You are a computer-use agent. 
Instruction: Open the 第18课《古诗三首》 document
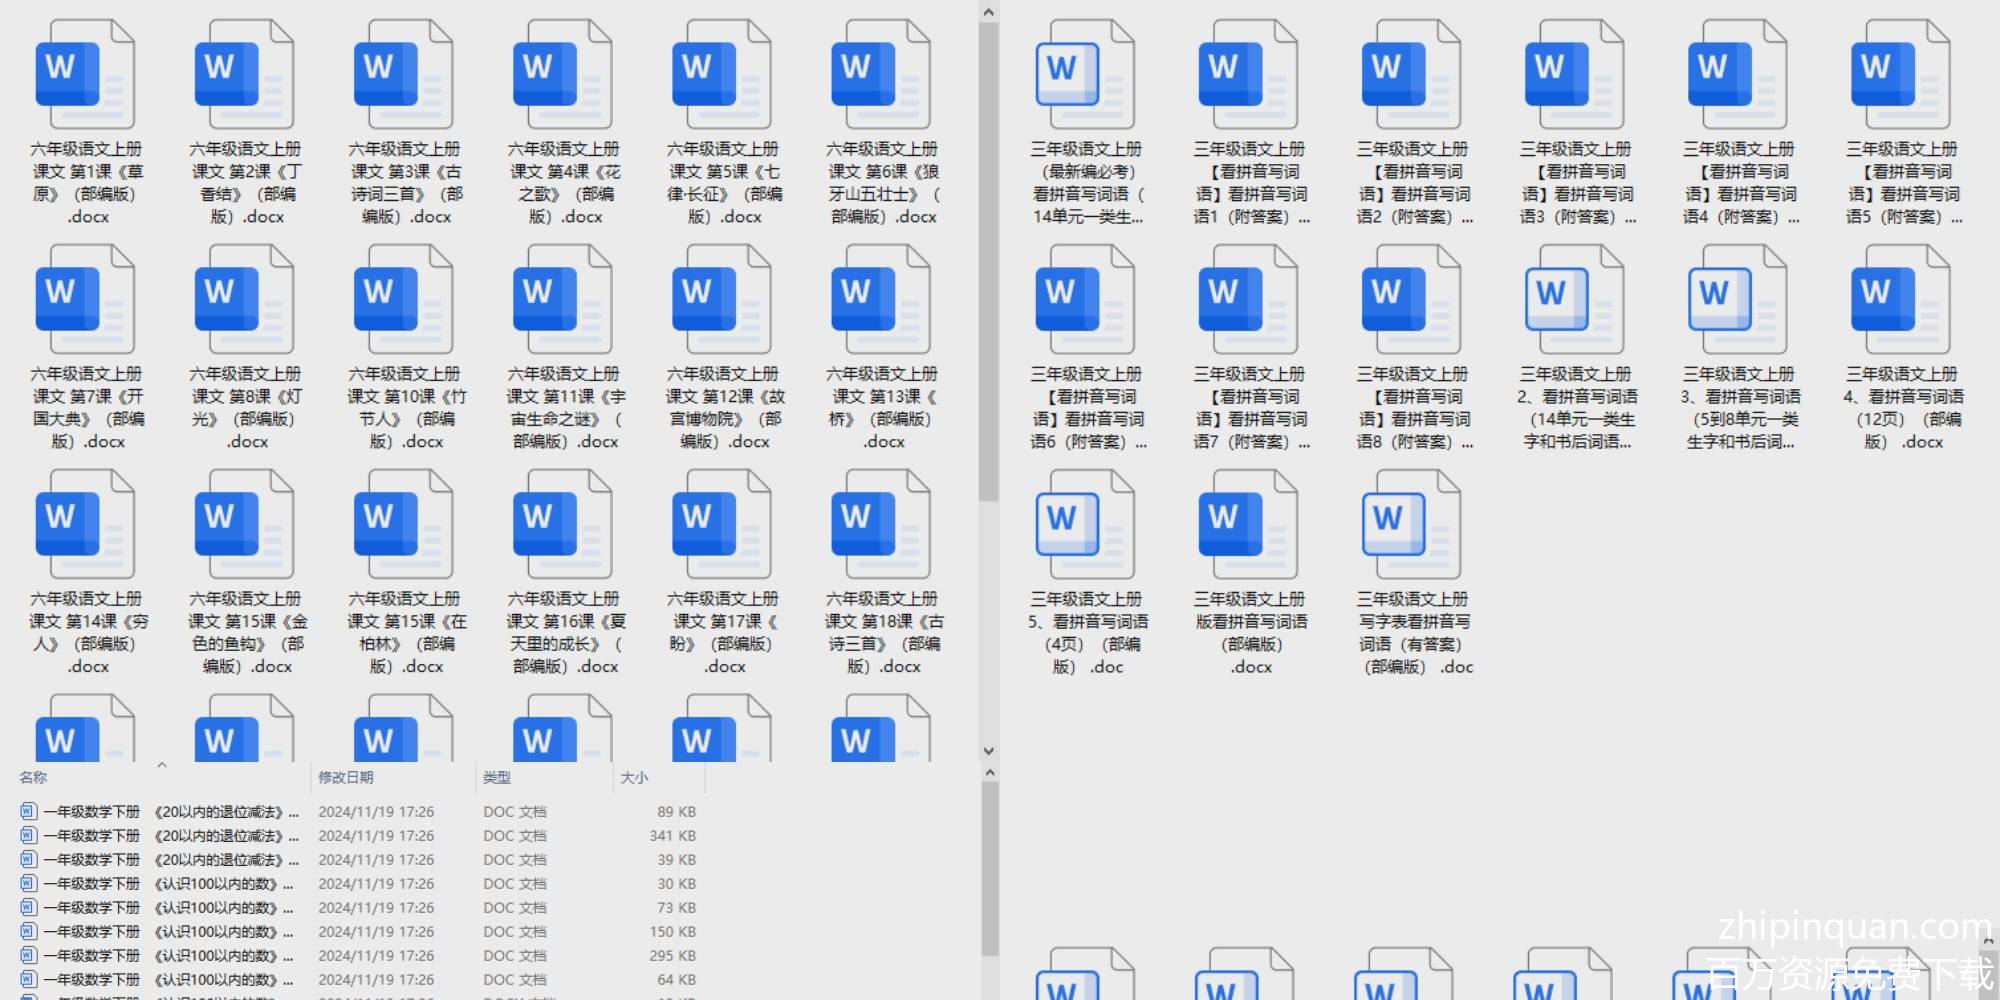click(x=881, y=525)
